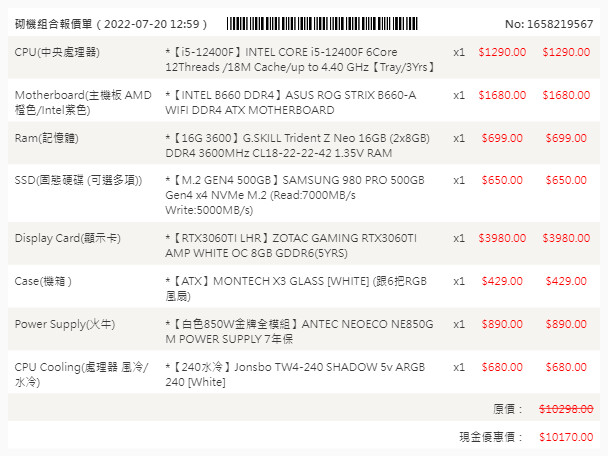Click the Case x1 quantity
The image size is (608, 456).
point(459,282)
